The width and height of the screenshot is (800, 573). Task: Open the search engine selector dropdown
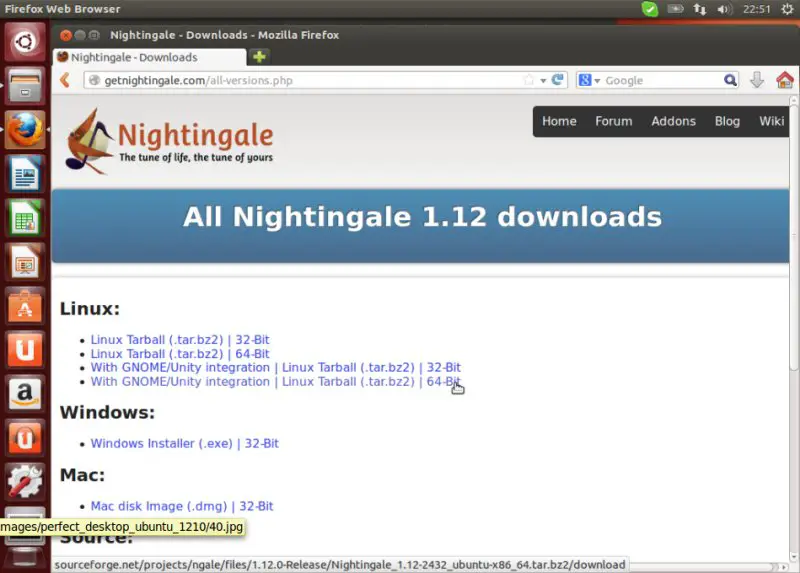coord(589,80)
